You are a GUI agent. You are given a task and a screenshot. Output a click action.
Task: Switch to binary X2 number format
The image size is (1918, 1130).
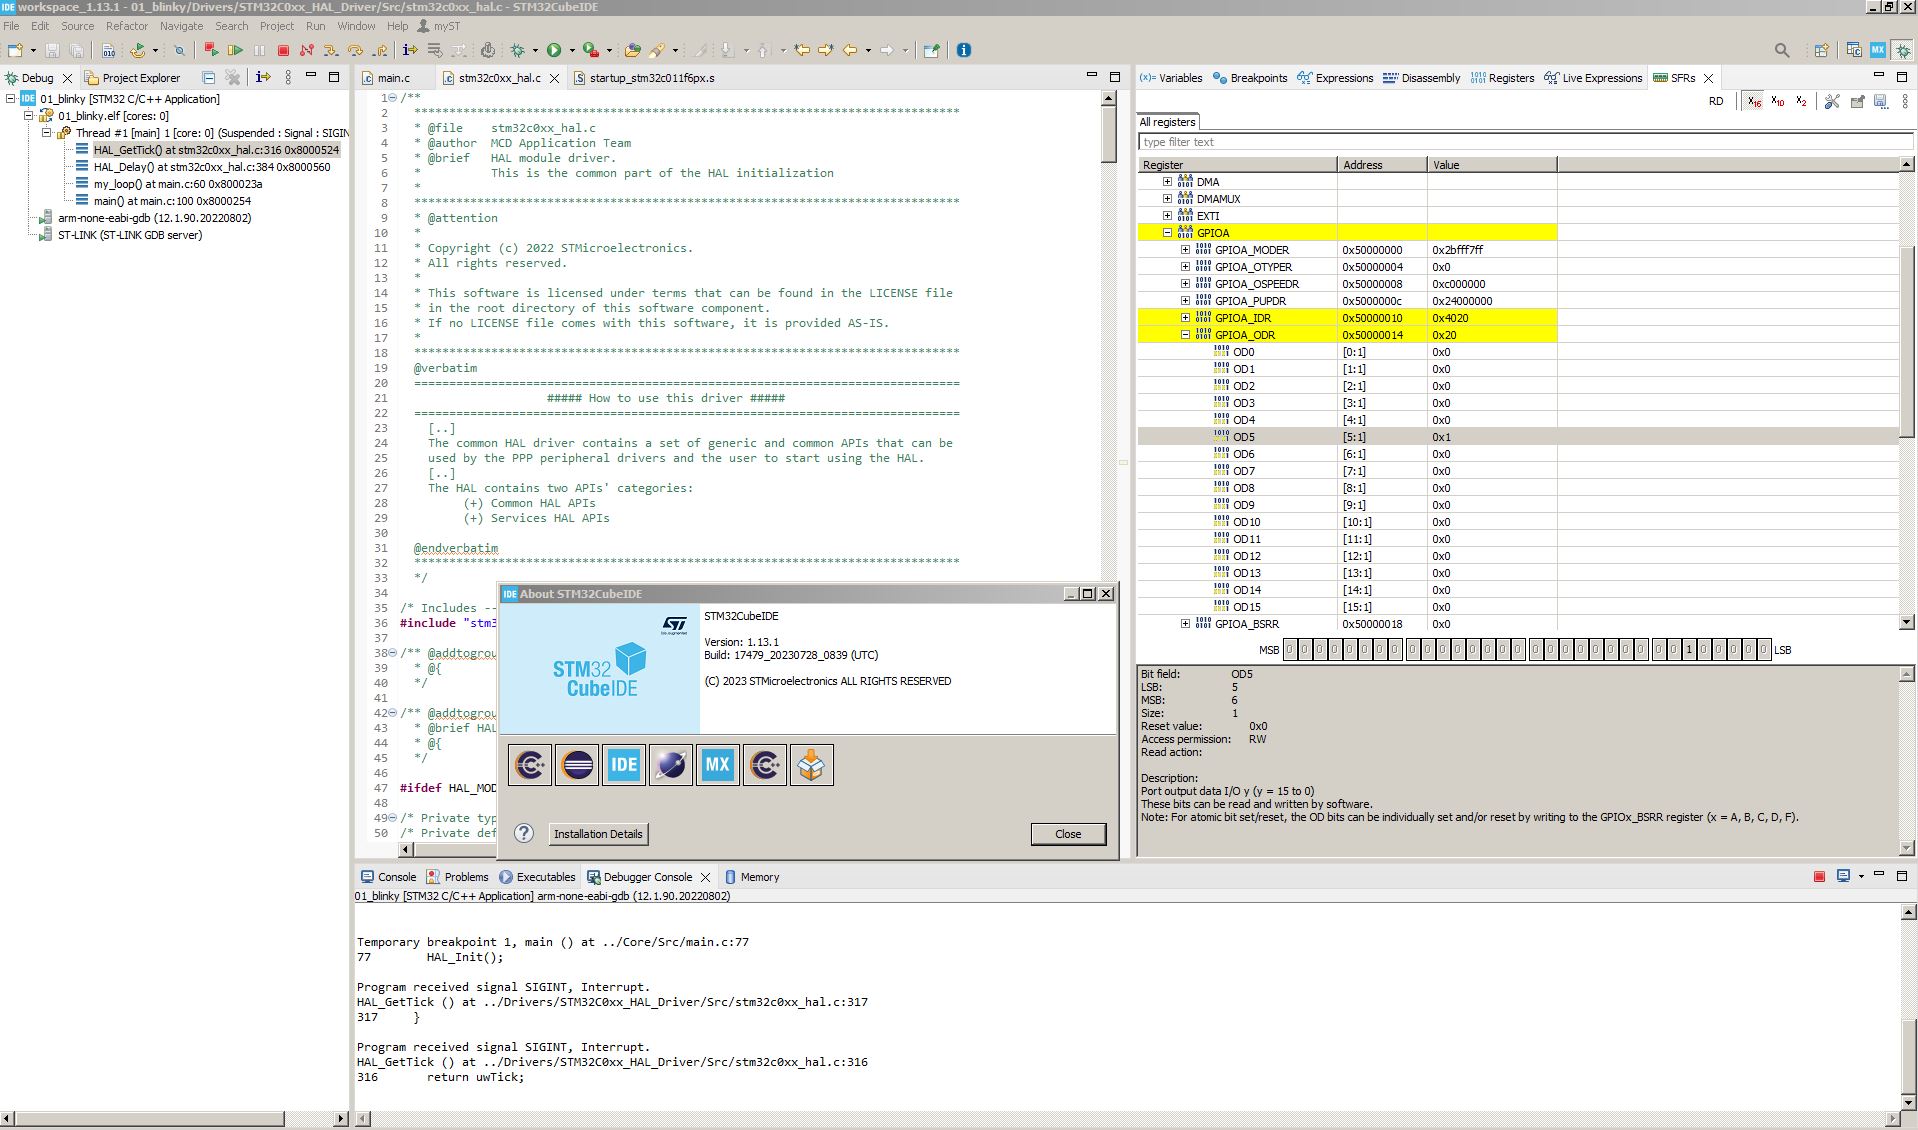coord(1800,101)
